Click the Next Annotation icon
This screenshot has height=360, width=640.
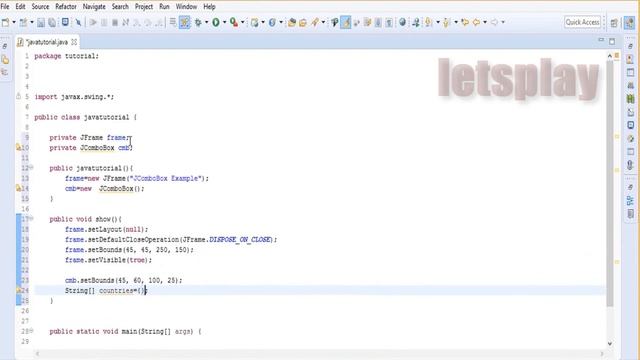tap(428, 22)
